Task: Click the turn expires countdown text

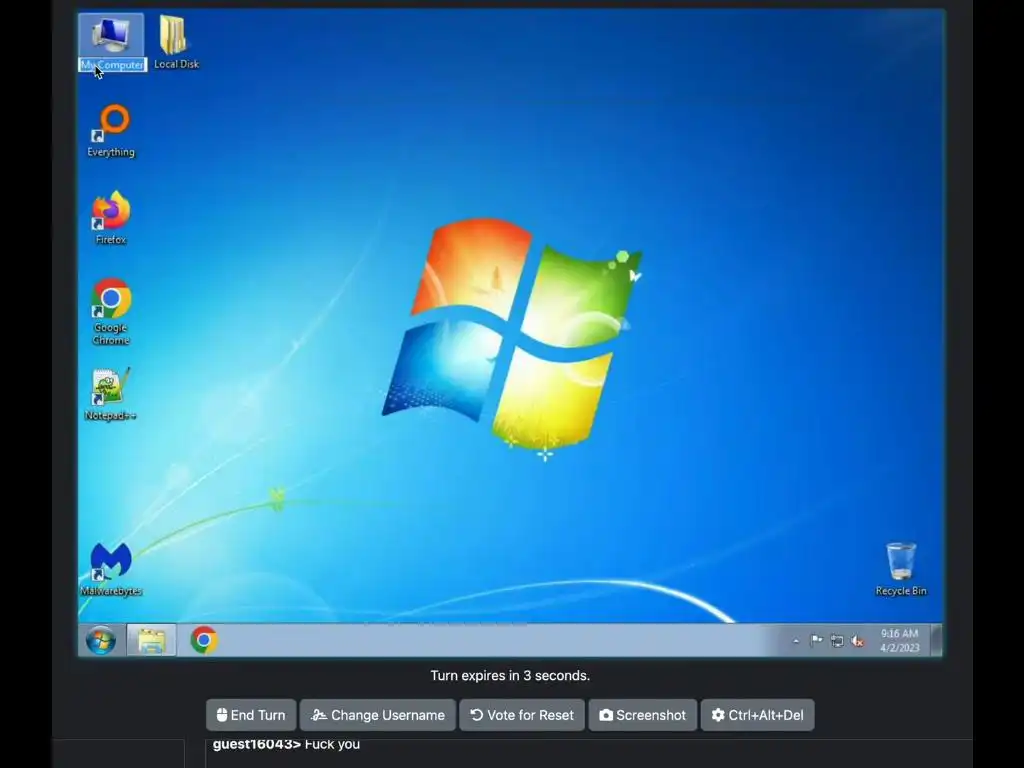Action: click(510, 675)
